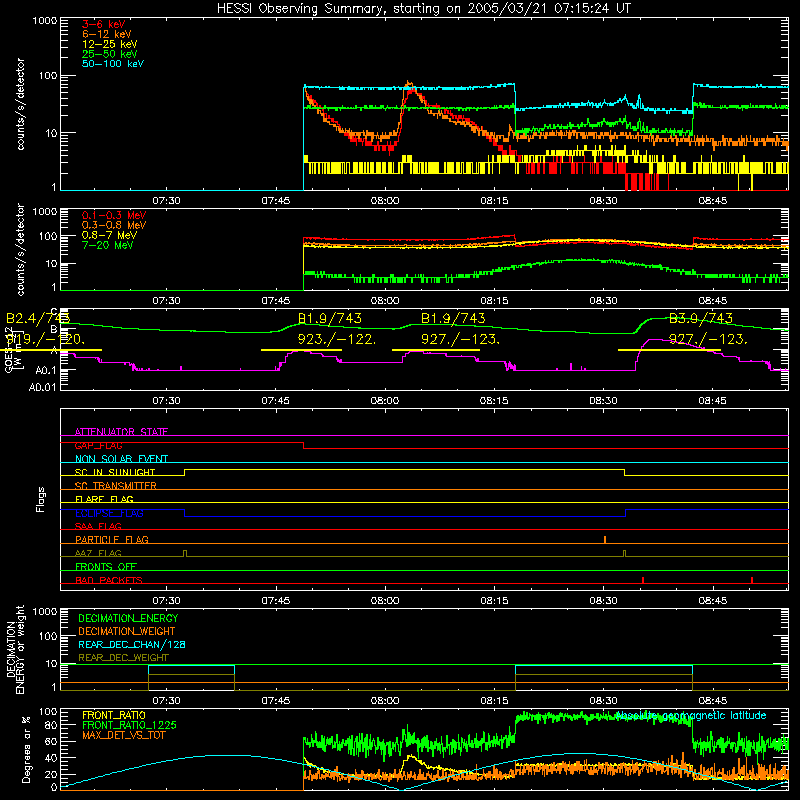Click the BAD_PACKETS flag label
Viewport: 800px width, 800px height.
click(109, 580)
